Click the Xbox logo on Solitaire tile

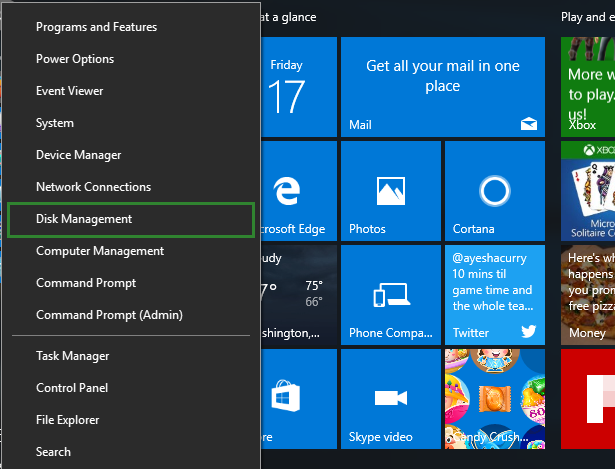589,150
